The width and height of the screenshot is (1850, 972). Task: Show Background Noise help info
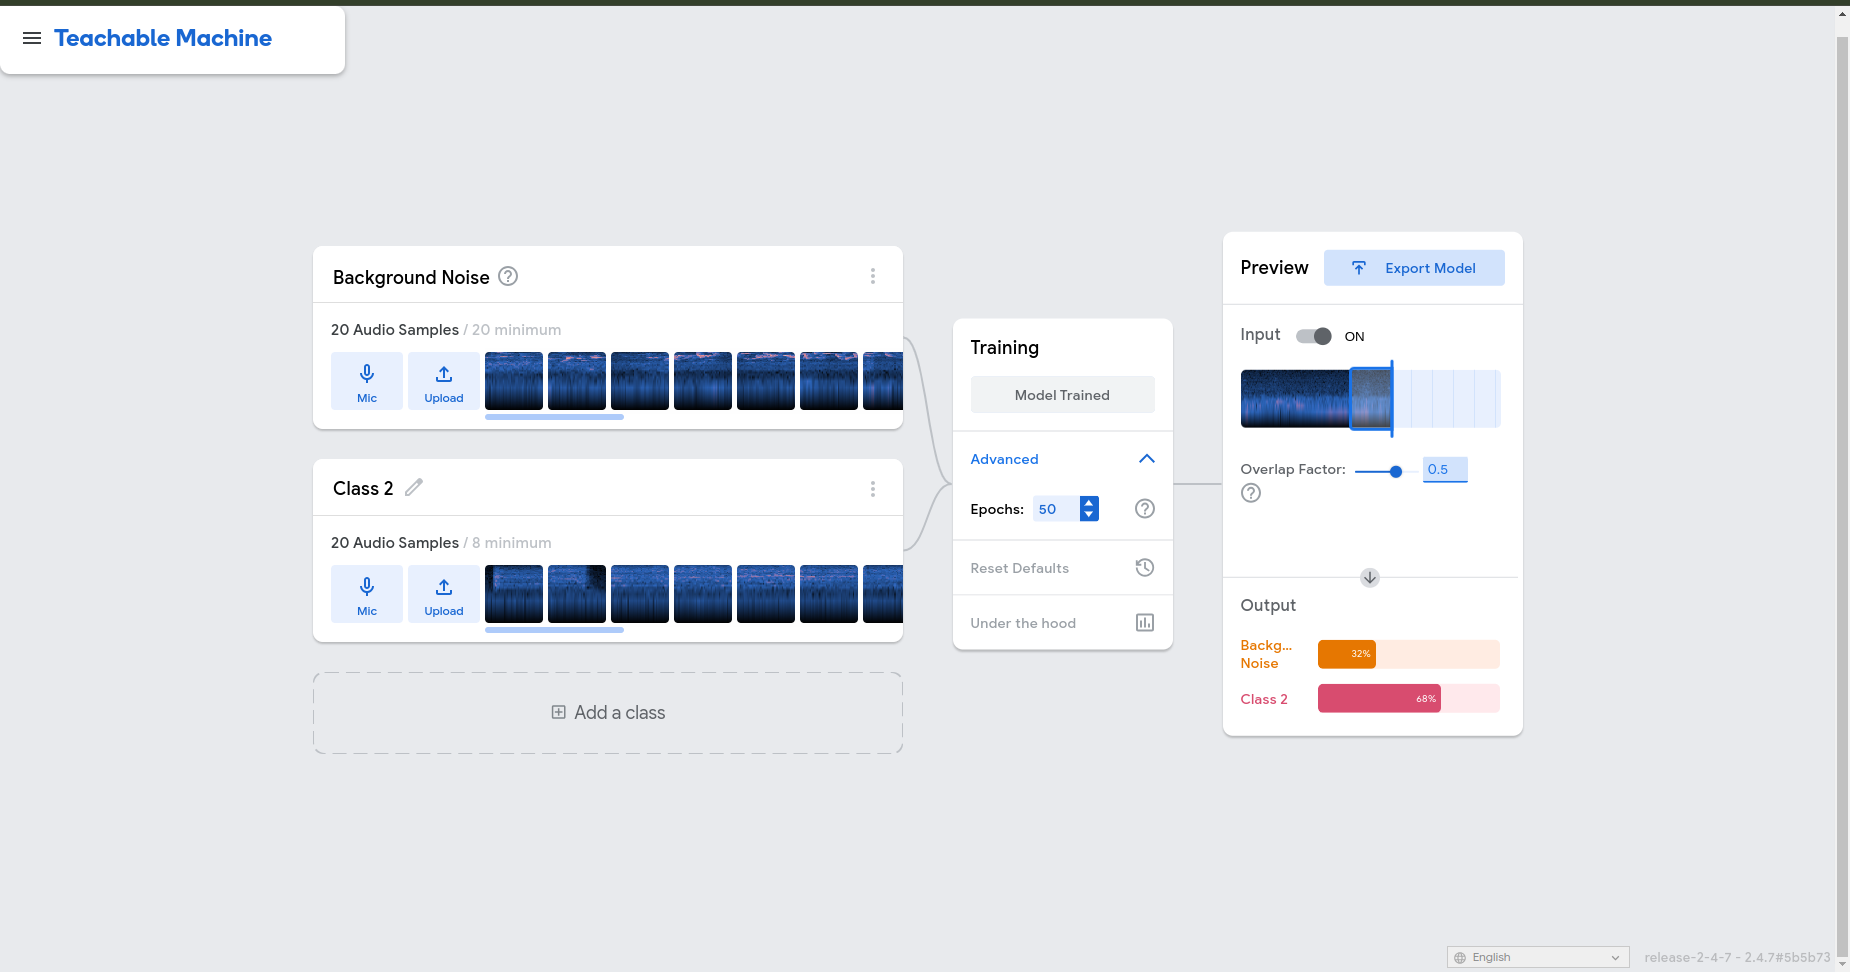(508, 276)
